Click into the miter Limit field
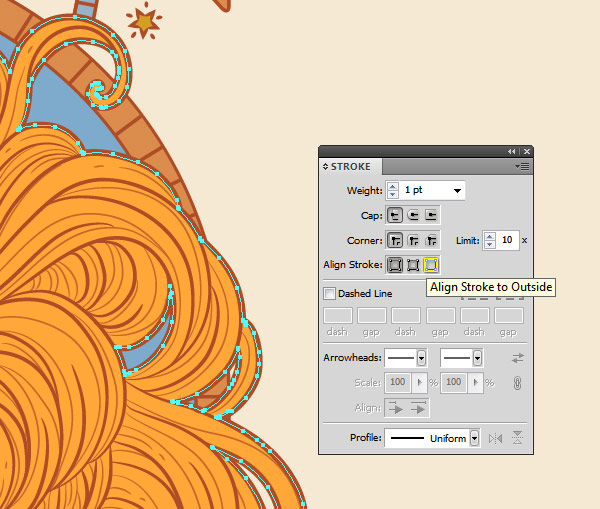The width and height of the screenshot is (600, 509). [x=508, y=240]
